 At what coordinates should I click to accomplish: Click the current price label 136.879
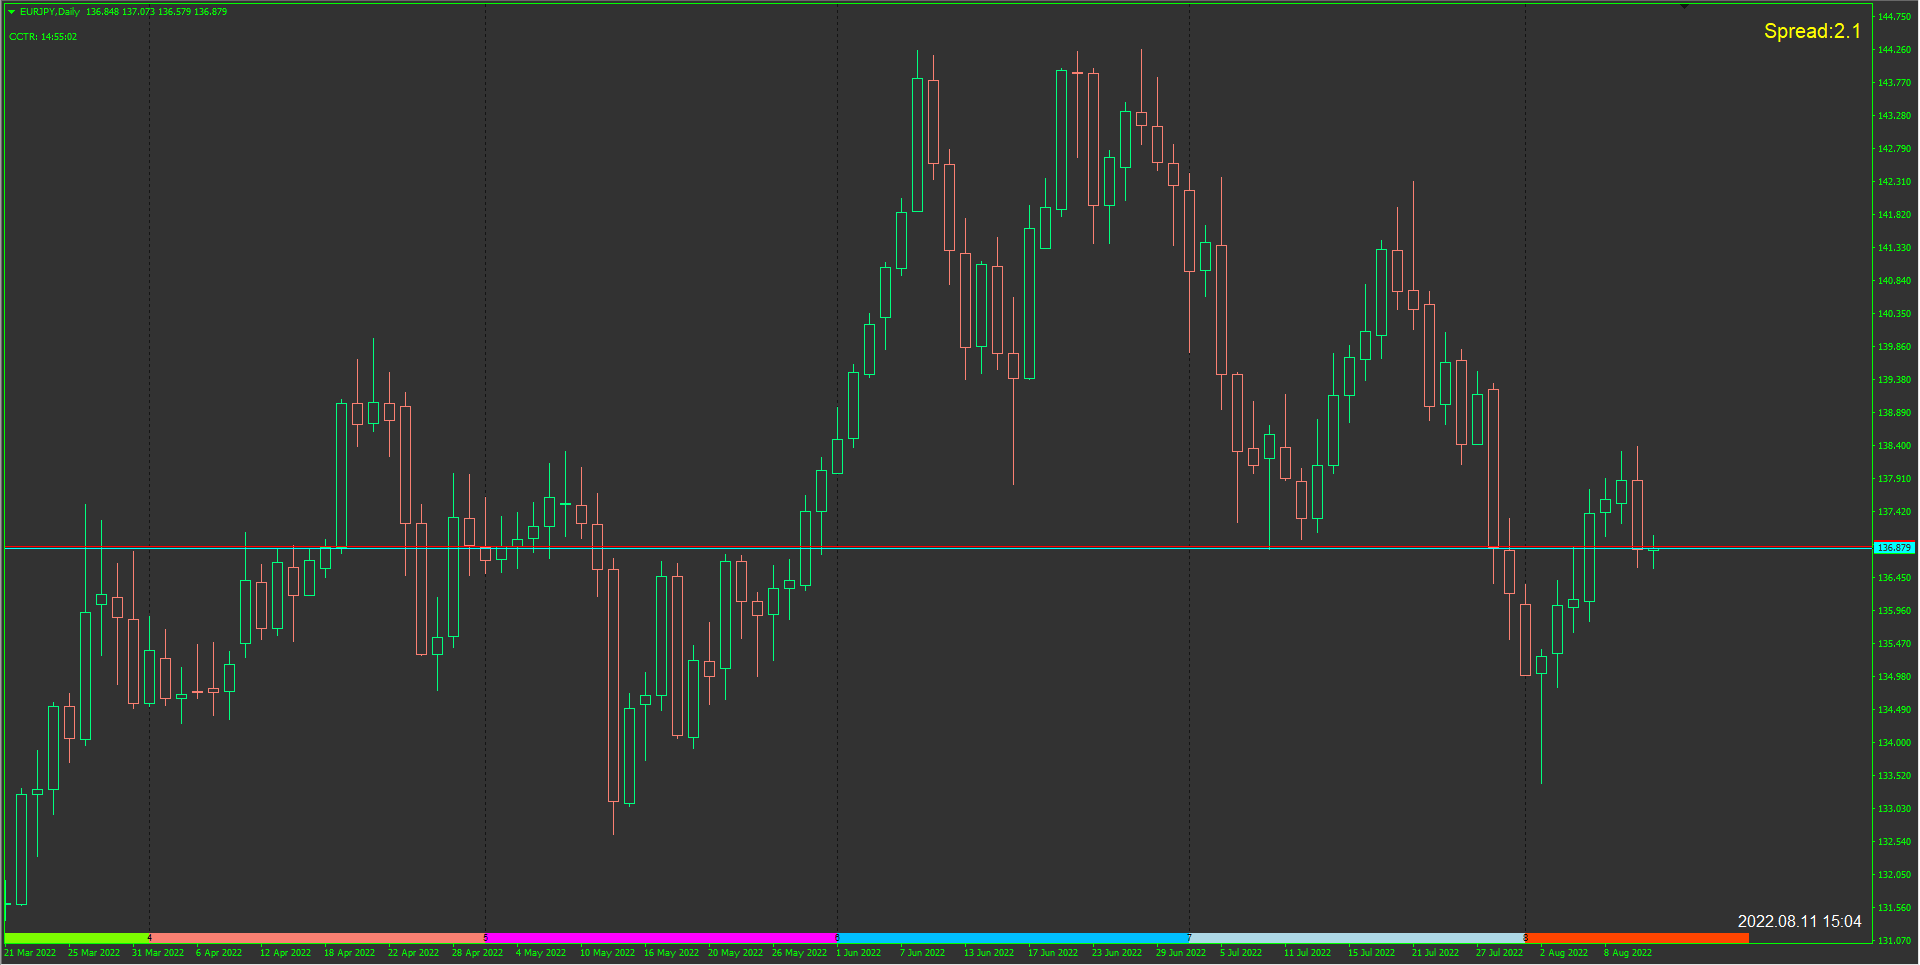click(x=1894, y=548)
